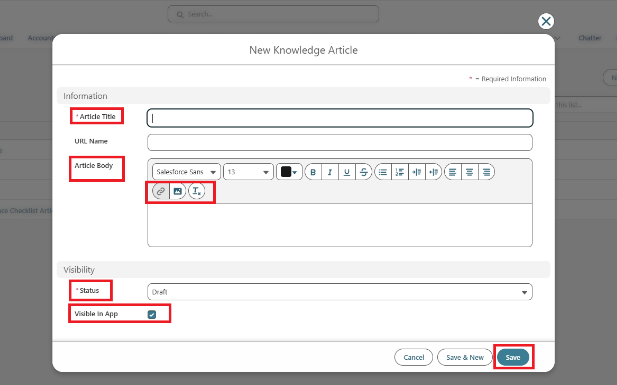The image size is (617, 385).
Task: Open the Salesforce Sans font dropdown
Action: point(186,172)
